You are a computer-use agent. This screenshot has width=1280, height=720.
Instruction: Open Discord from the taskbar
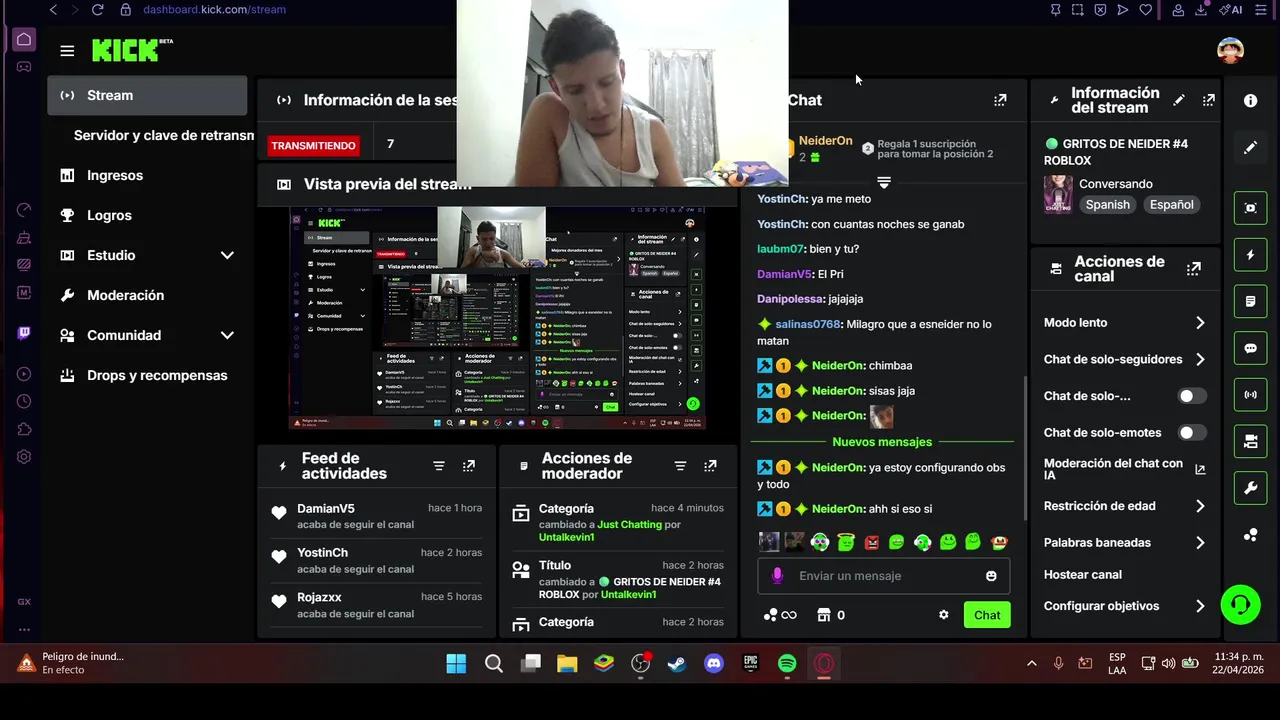tap(713, 663)
